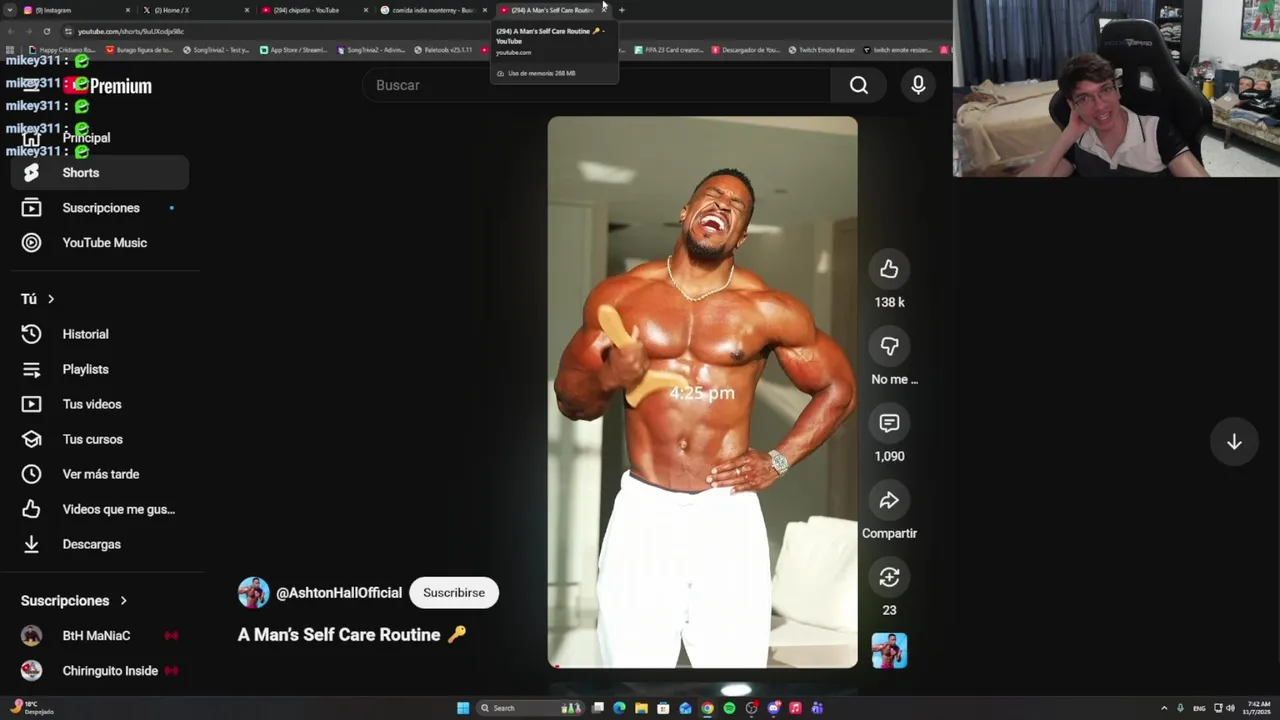This screenshot has height=720, width=1280.
Task: Click the Suscribirse button
Action: pos(454,593)
